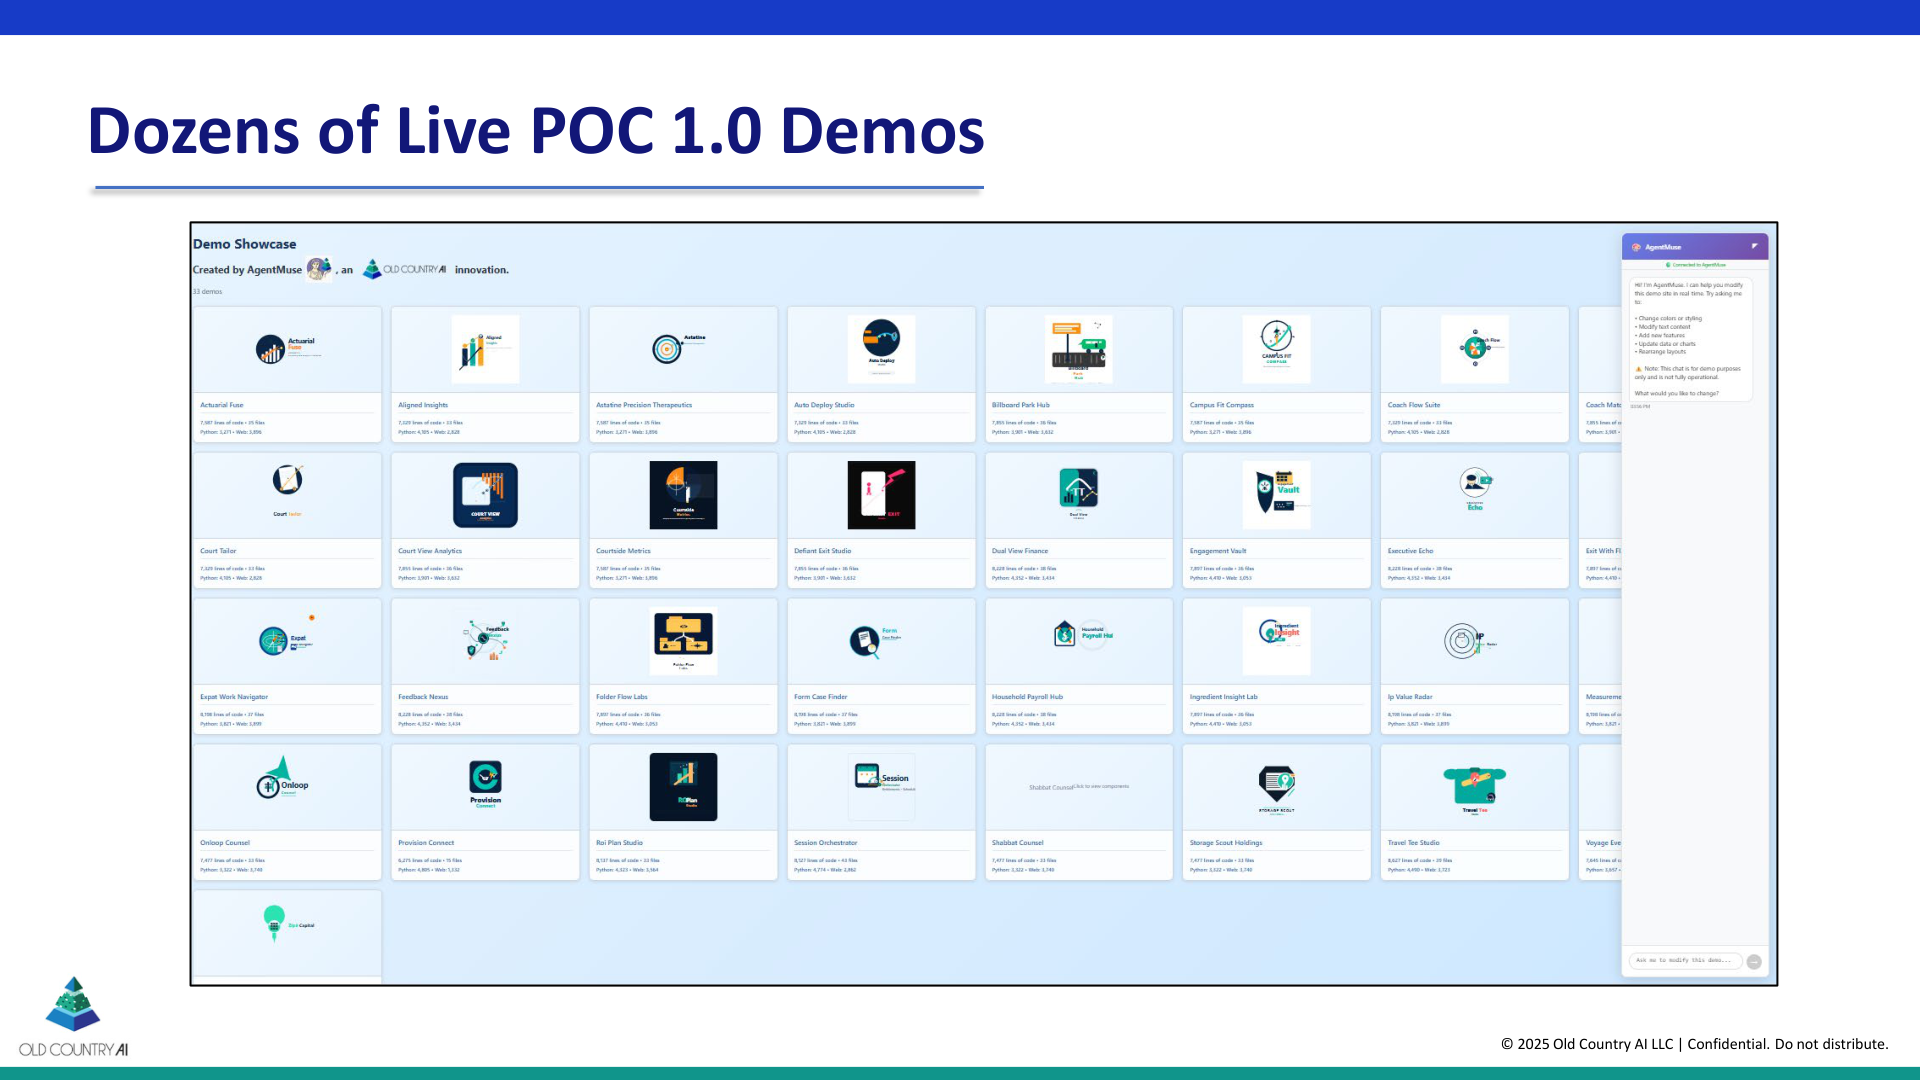The image size is (1920, 1080).
Task: Collapse the AgentMuse chat panel arrow
Action: click(1754, 245)
